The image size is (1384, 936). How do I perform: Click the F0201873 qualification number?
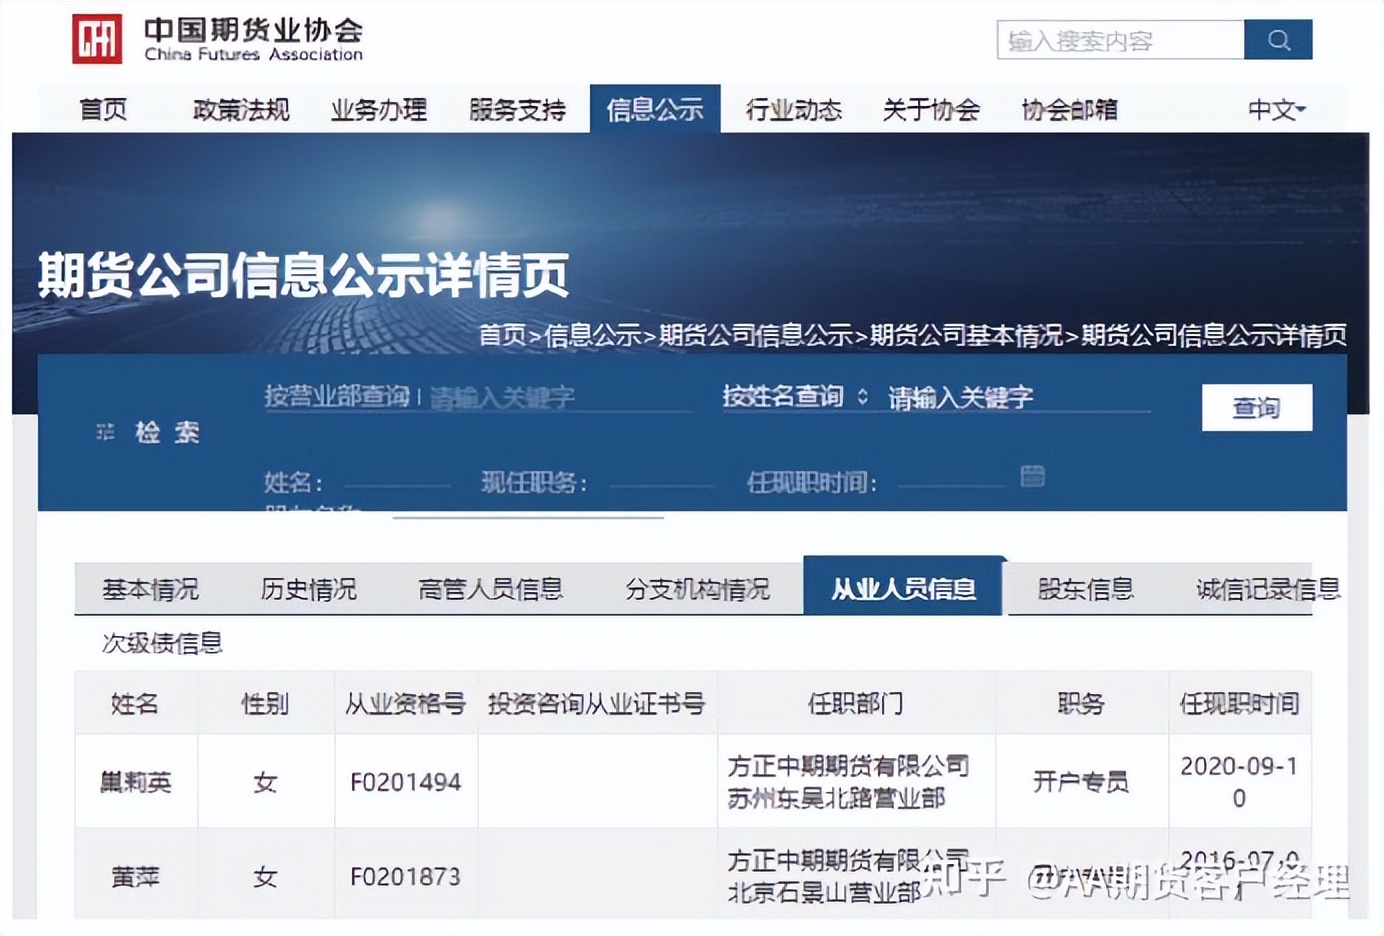pos(405,877)
